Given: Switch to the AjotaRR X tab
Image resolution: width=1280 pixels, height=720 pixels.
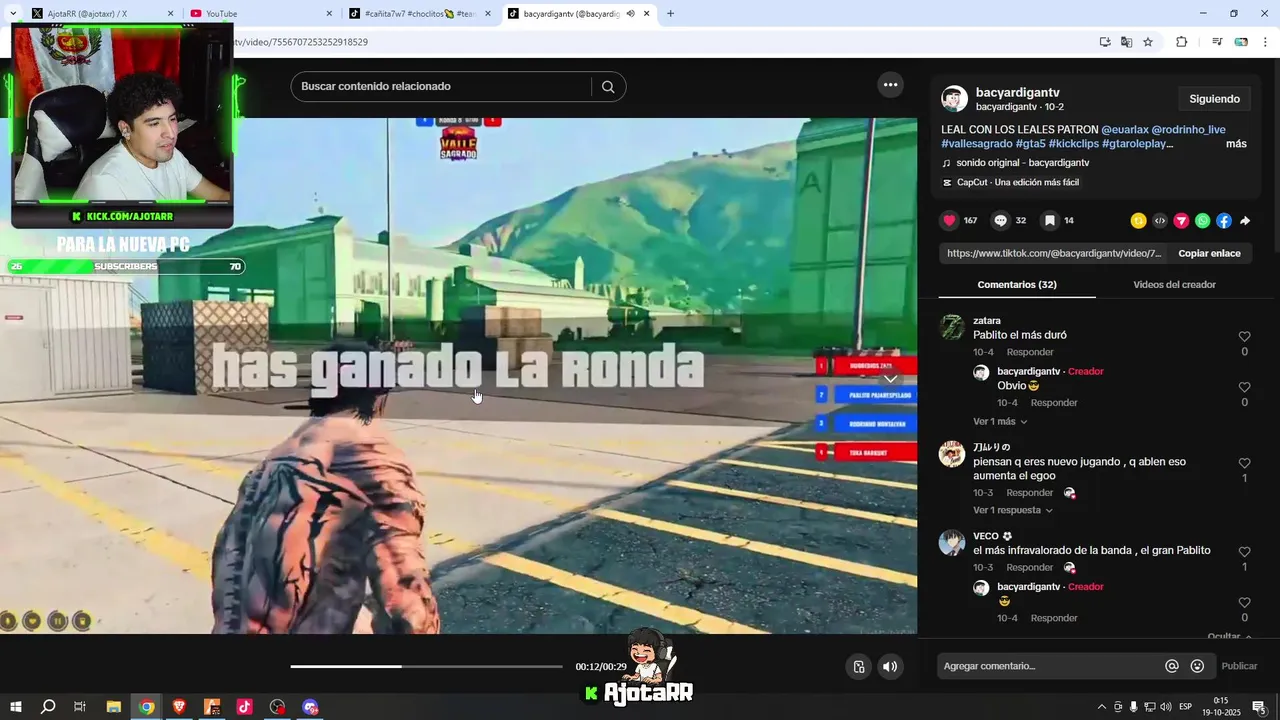Looking at the screenshot, I should point(103,14).
